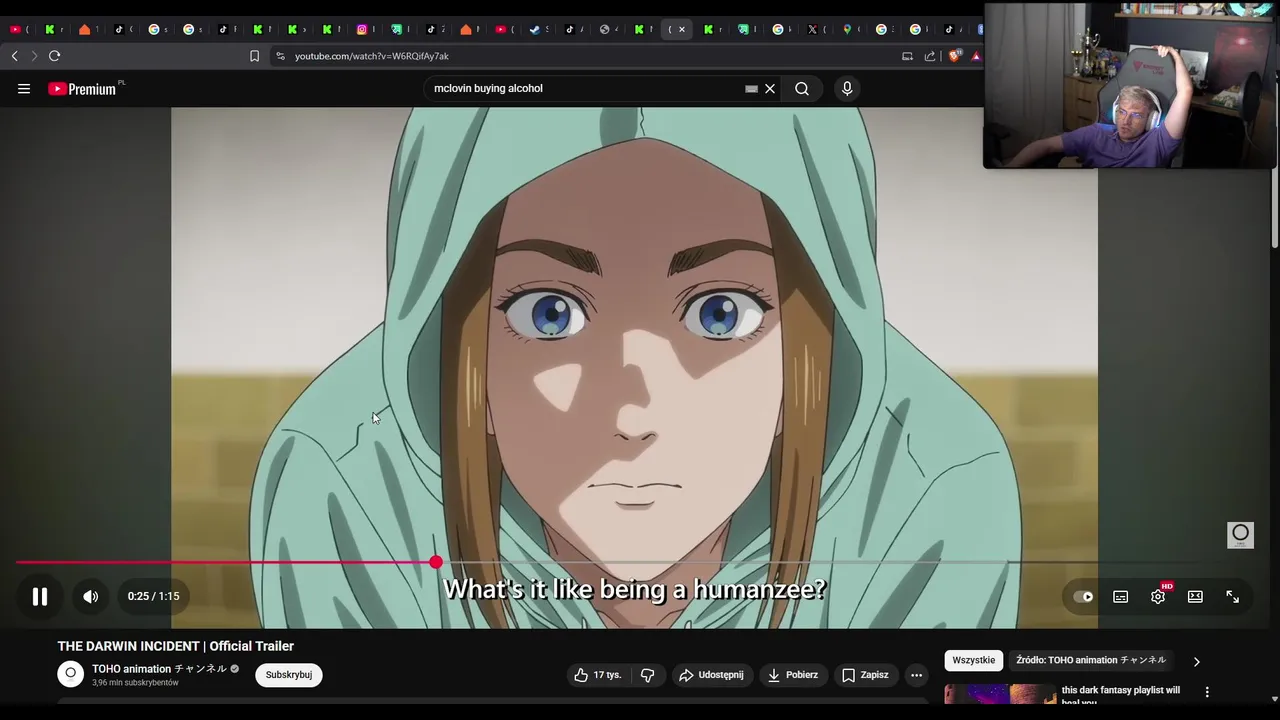
Task: Go forward in browser history
Action: 34,56
